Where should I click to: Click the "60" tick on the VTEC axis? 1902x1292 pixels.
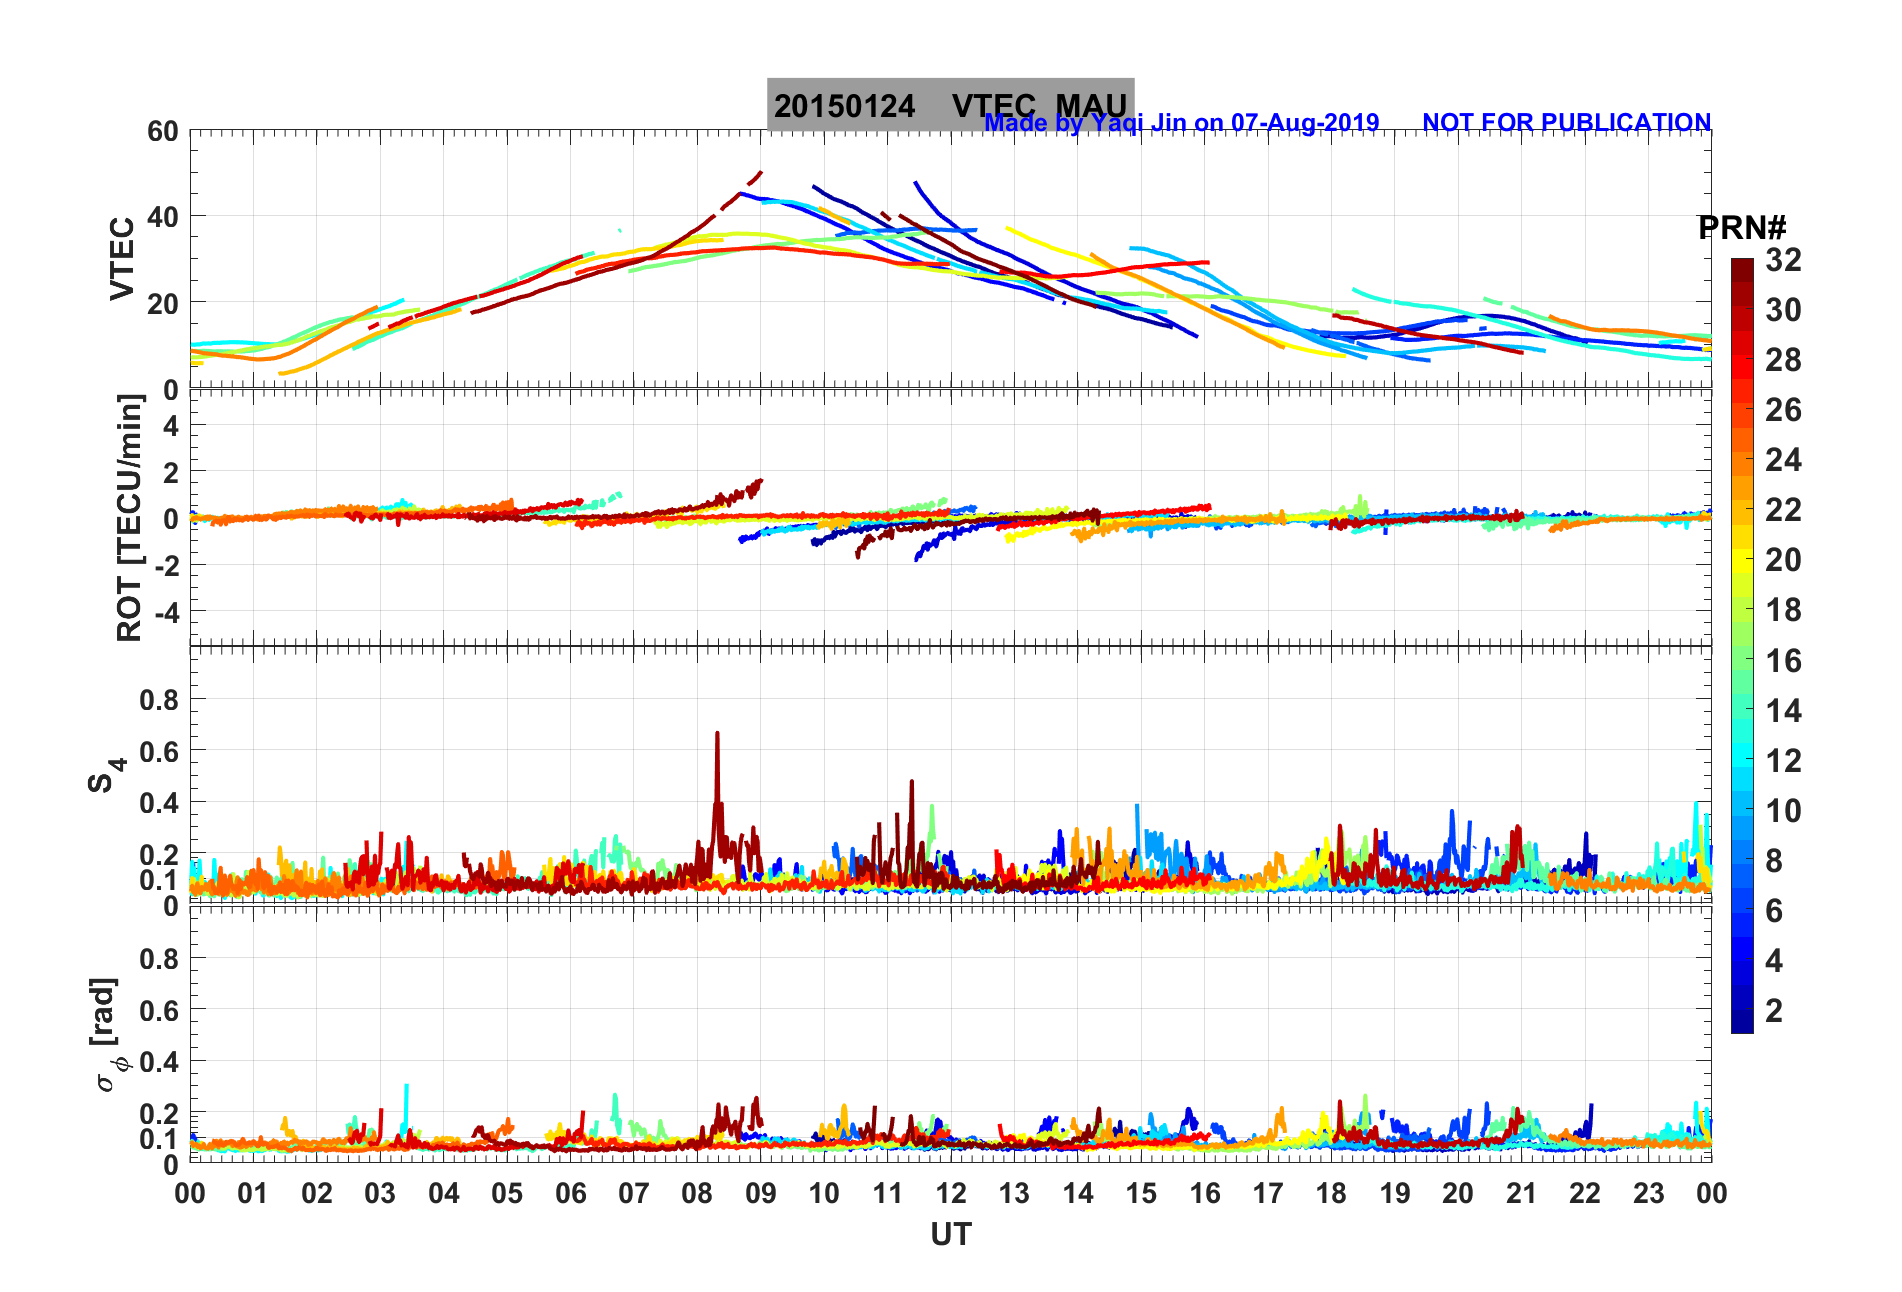pyautogui.click(x=163, y=131)
